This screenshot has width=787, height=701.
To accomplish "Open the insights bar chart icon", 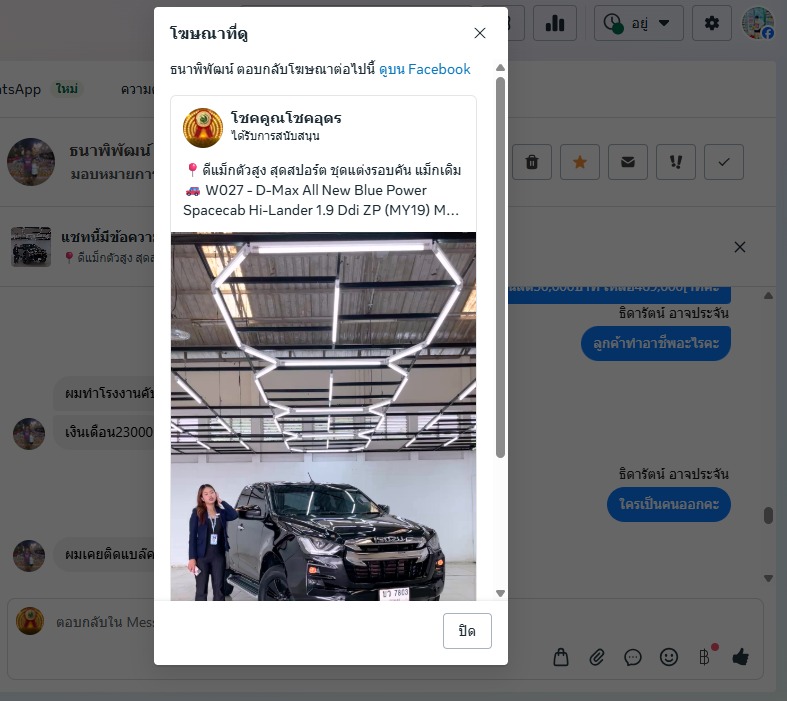I will point(555,23).
